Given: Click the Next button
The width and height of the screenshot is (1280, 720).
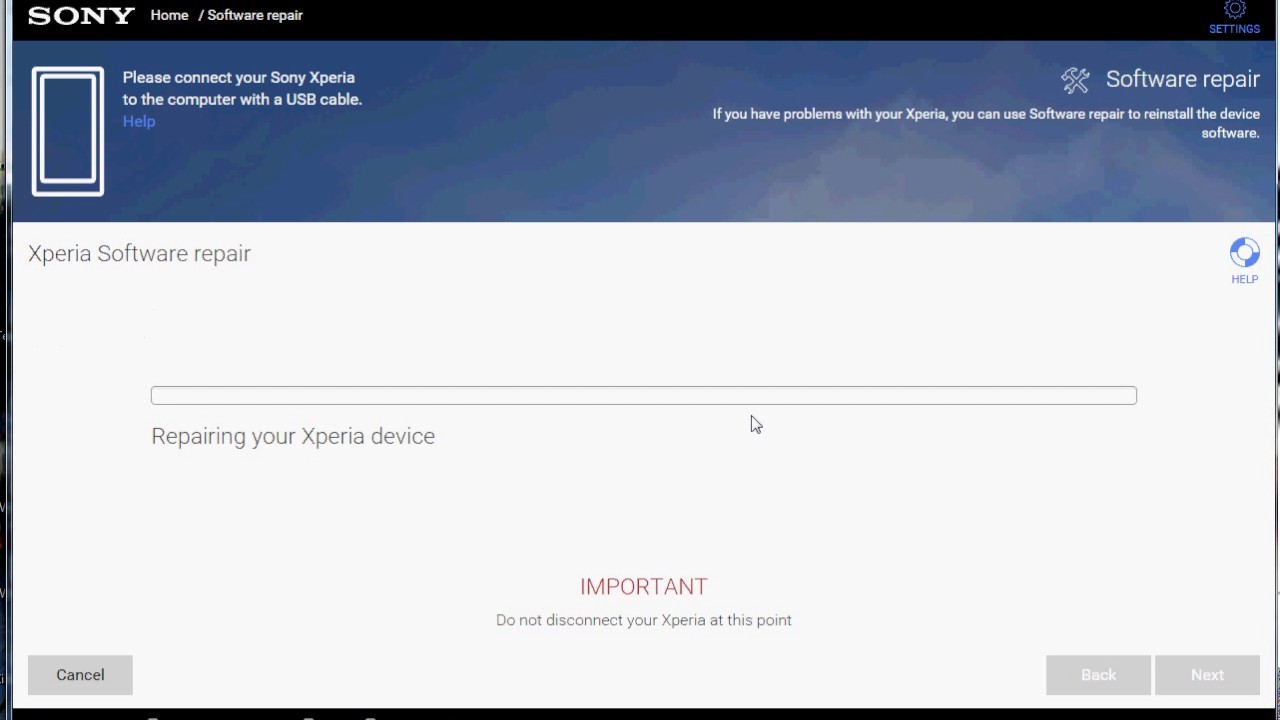Looking at the screenshot, I should tap(1207, 675).
